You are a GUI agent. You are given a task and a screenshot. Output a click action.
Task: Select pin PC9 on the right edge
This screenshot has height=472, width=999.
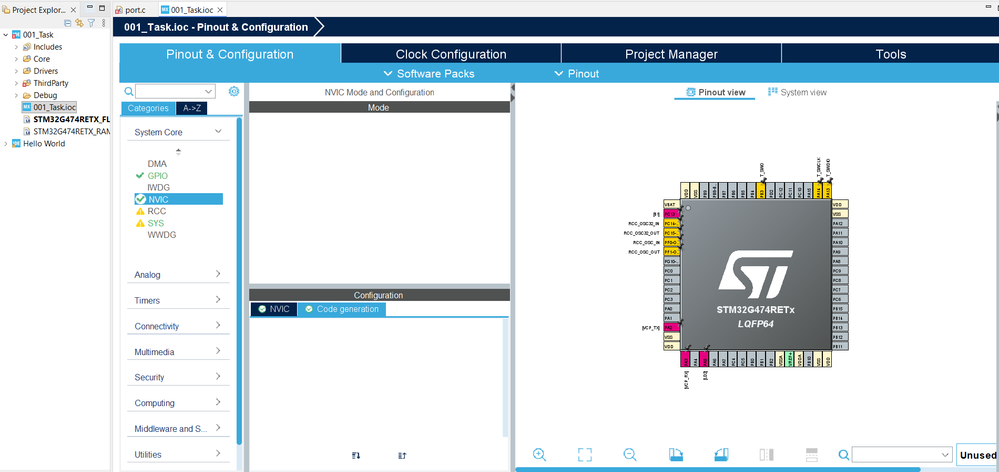click(840, 271)
